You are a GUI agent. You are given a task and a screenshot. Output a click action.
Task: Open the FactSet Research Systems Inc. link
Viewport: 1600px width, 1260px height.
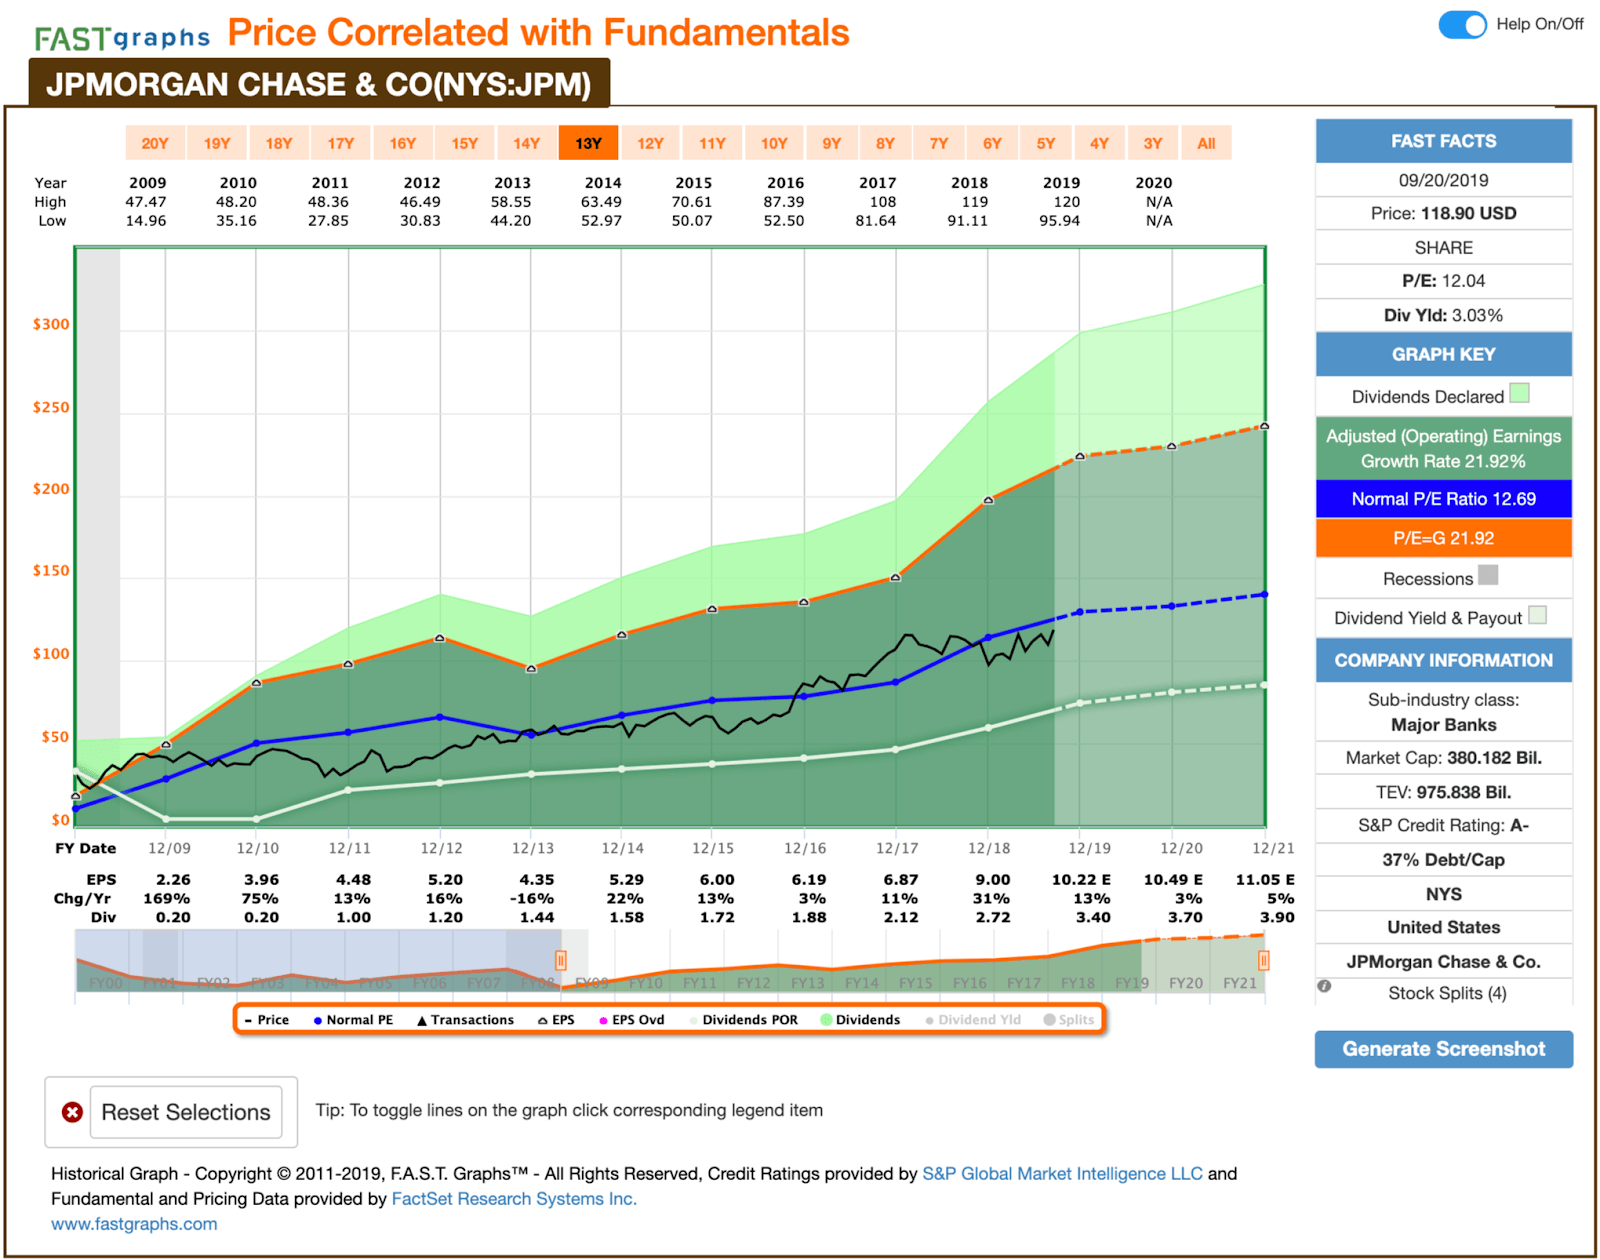pyautogui.click(x=514, y=1199)
